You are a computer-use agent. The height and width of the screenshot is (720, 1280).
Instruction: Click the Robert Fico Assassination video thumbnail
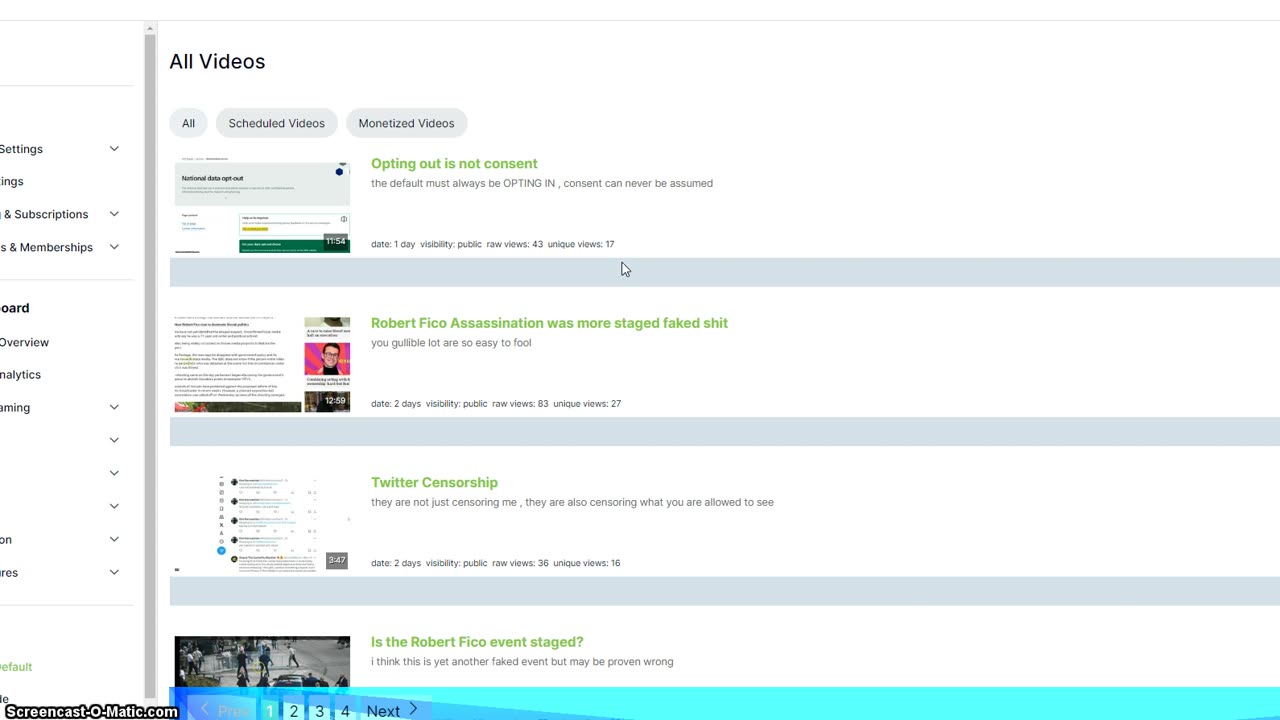coord(262,364)
